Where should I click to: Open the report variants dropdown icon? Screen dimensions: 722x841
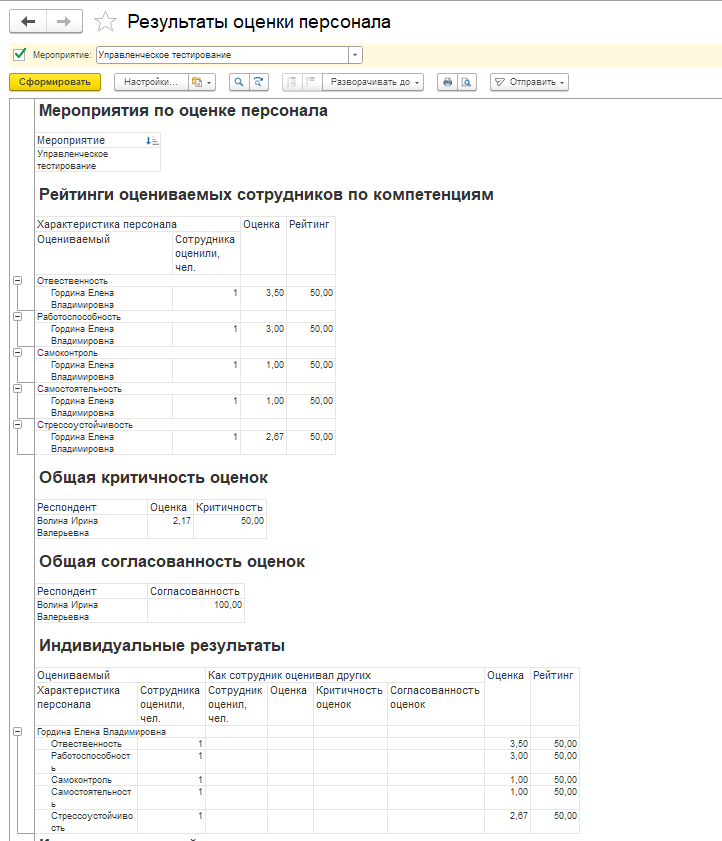pyautogui.click(x=202, y=82)
